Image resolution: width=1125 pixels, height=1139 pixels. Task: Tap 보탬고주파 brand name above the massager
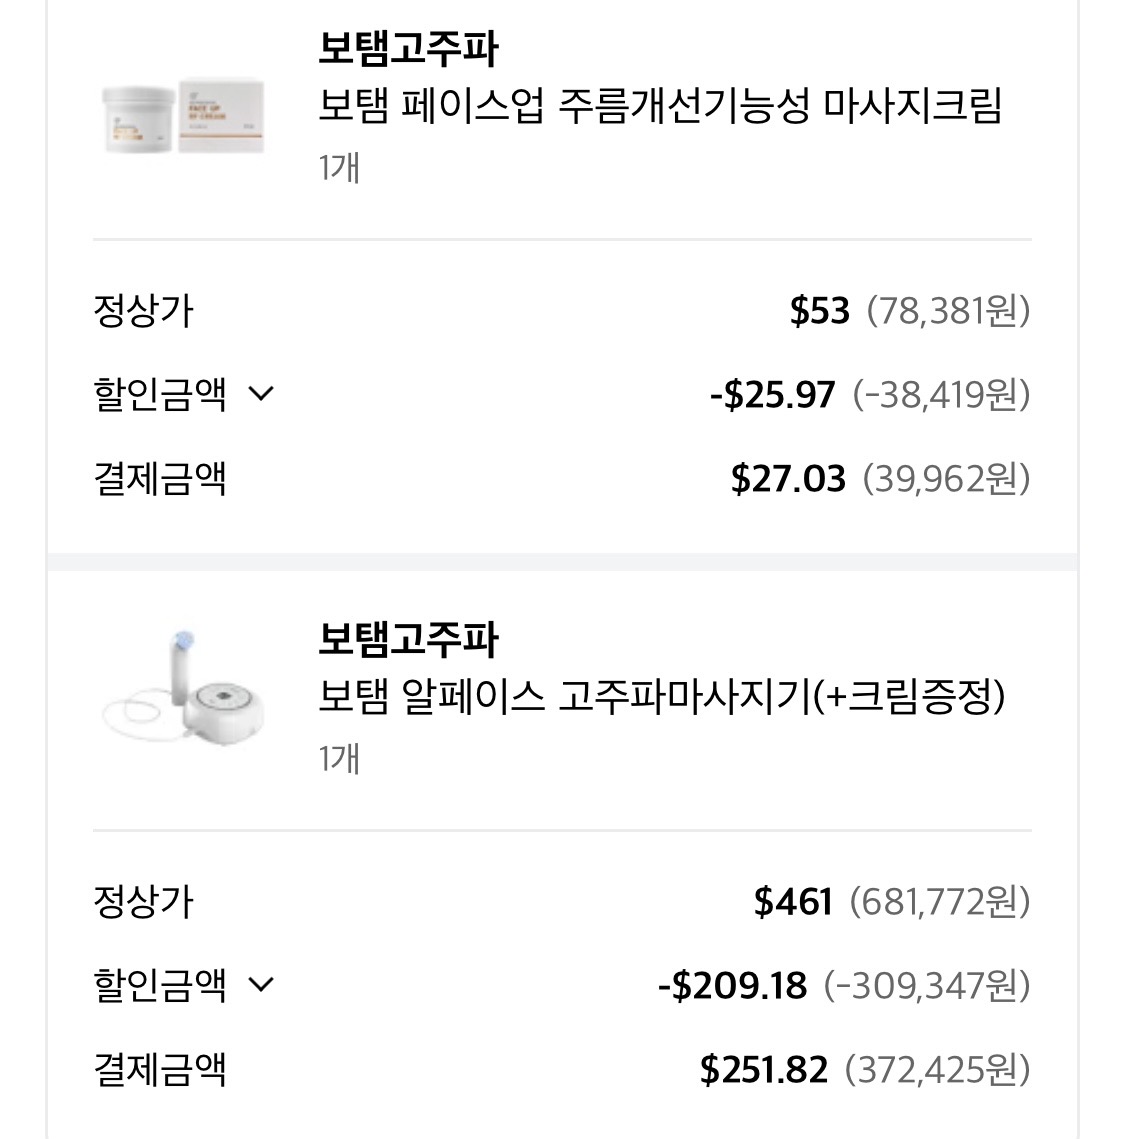(x=408, y=639)
